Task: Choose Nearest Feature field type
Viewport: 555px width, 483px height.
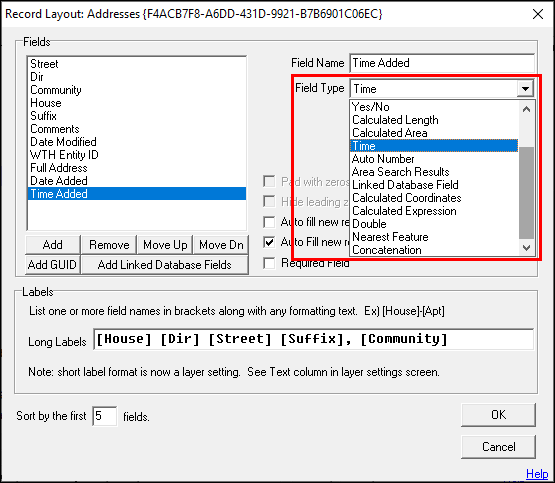Action: pos(434,237)
